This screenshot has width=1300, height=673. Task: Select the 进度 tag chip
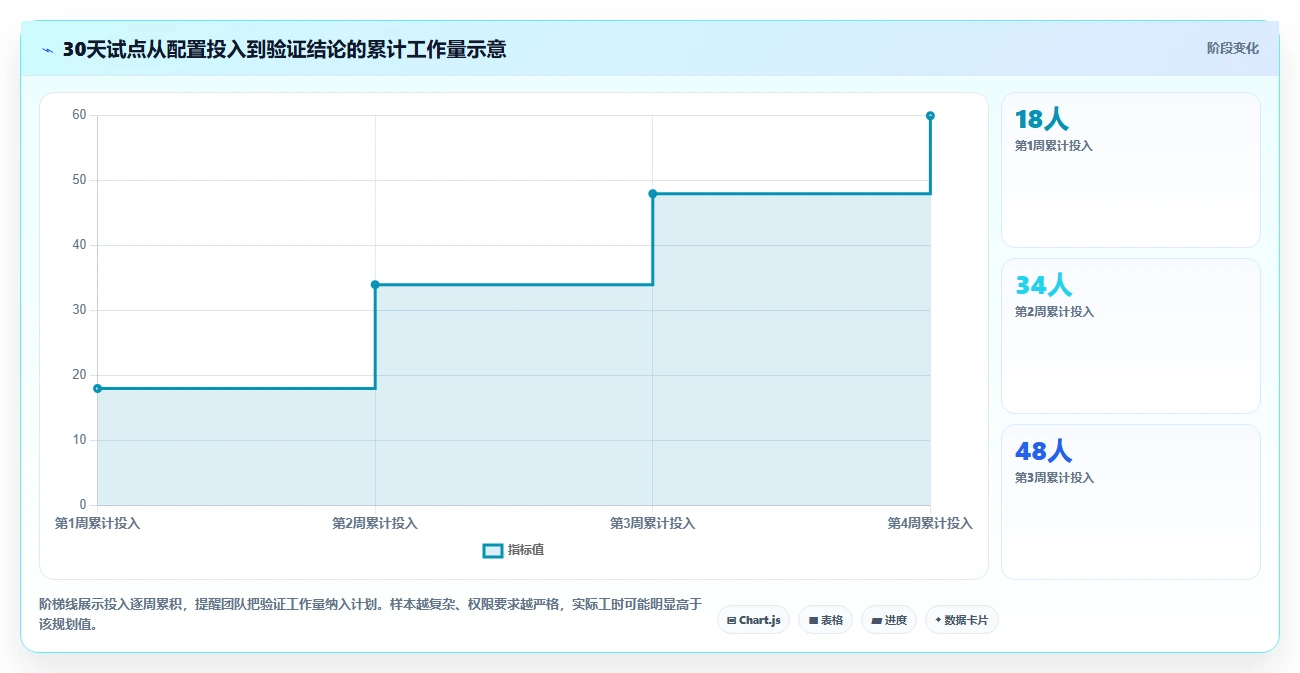[x=889, y=620]
